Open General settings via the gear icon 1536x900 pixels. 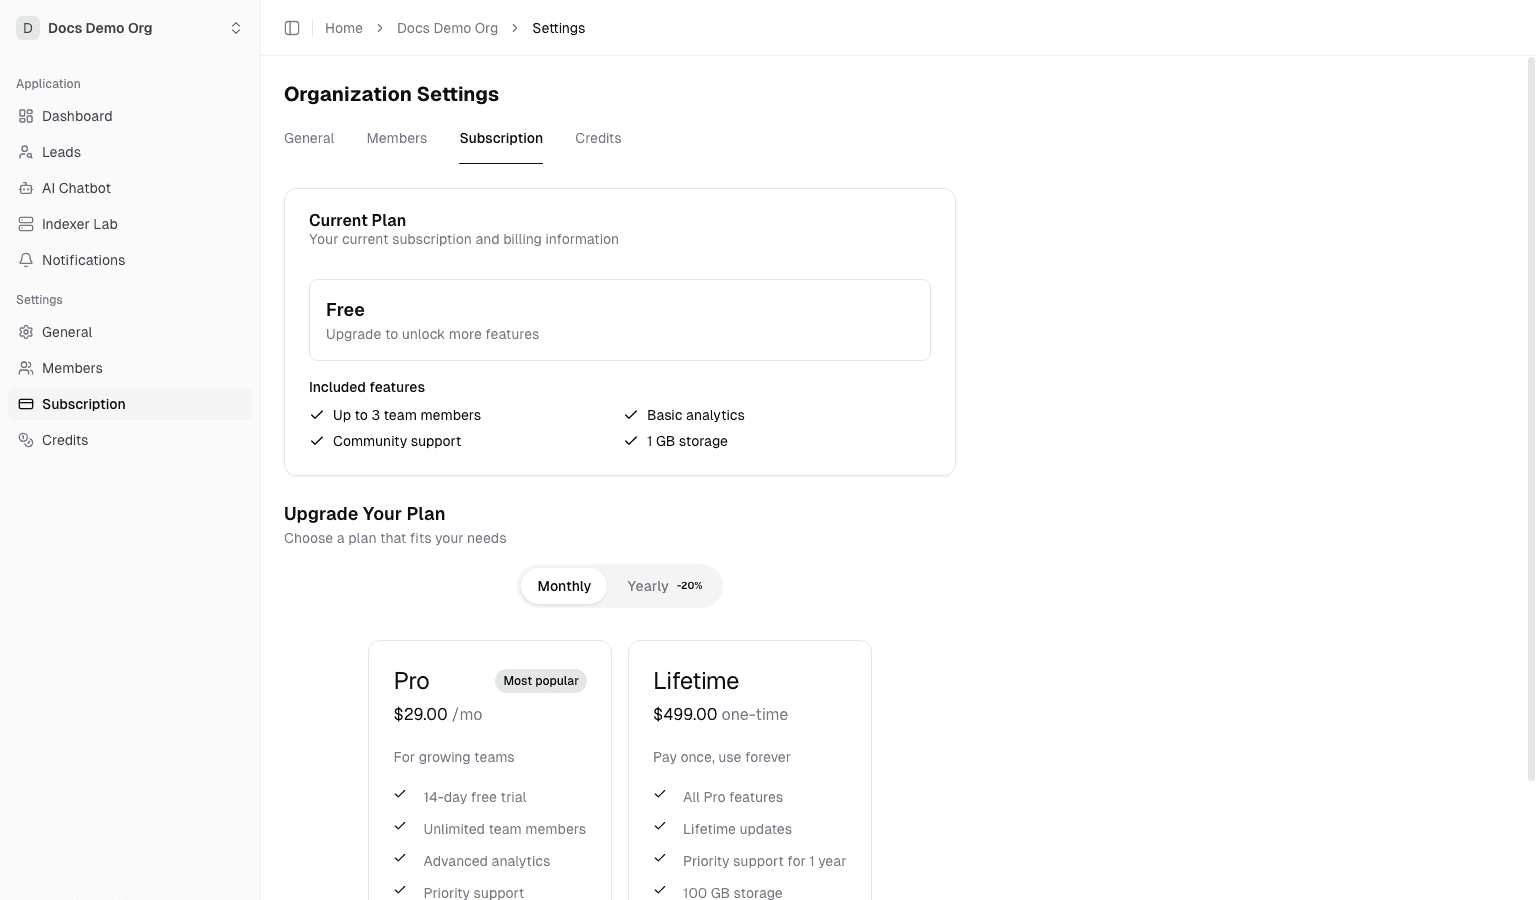coord(26,332)
